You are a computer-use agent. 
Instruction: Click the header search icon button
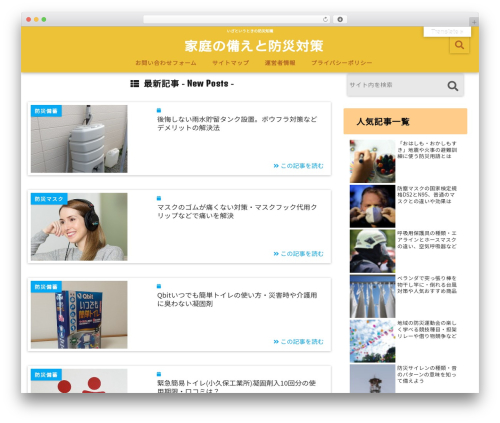[x=459, y=45]
